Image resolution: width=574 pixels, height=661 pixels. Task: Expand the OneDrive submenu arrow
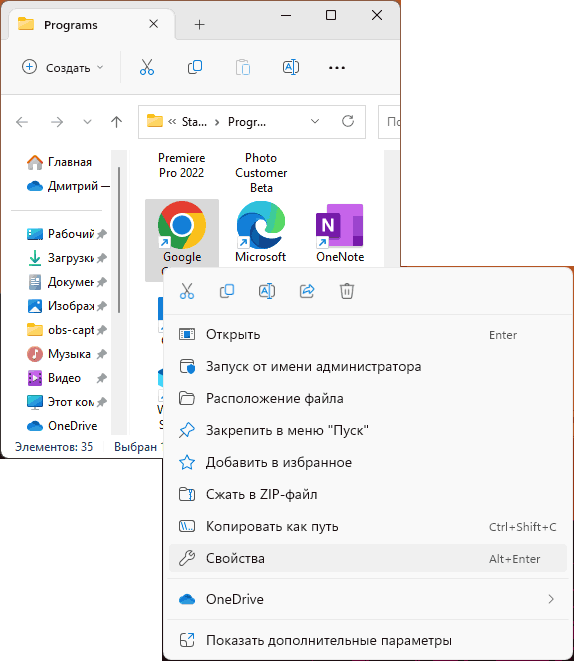pyautogui.click(x=551, y=599)
